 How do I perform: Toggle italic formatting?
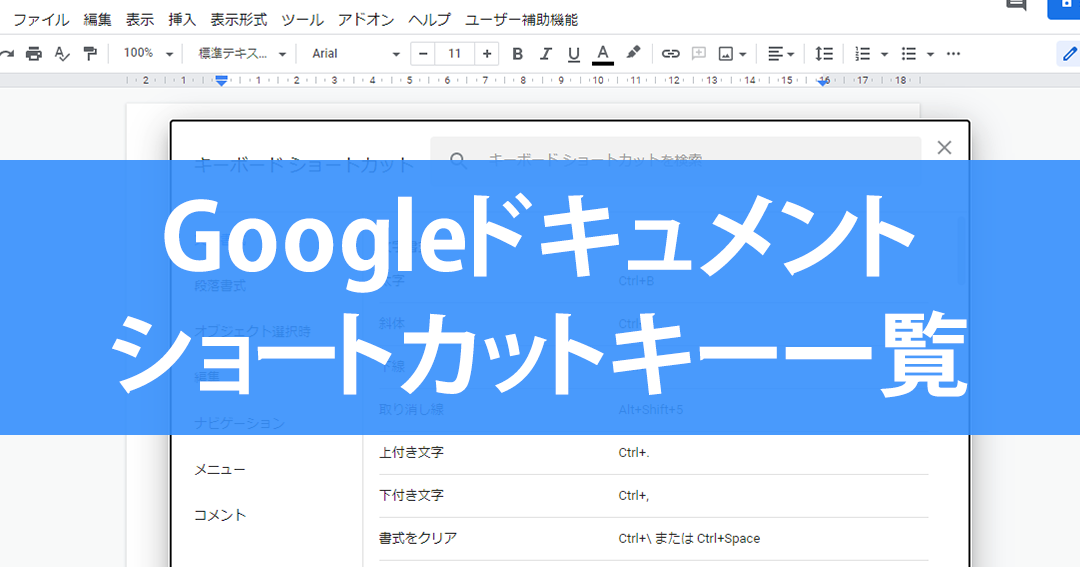pos(546,54)
